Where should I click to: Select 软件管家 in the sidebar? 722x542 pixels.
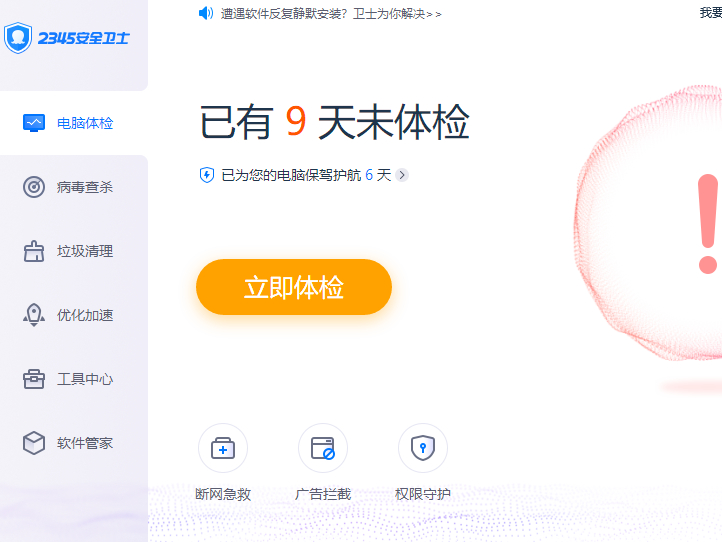coord(74,443)
